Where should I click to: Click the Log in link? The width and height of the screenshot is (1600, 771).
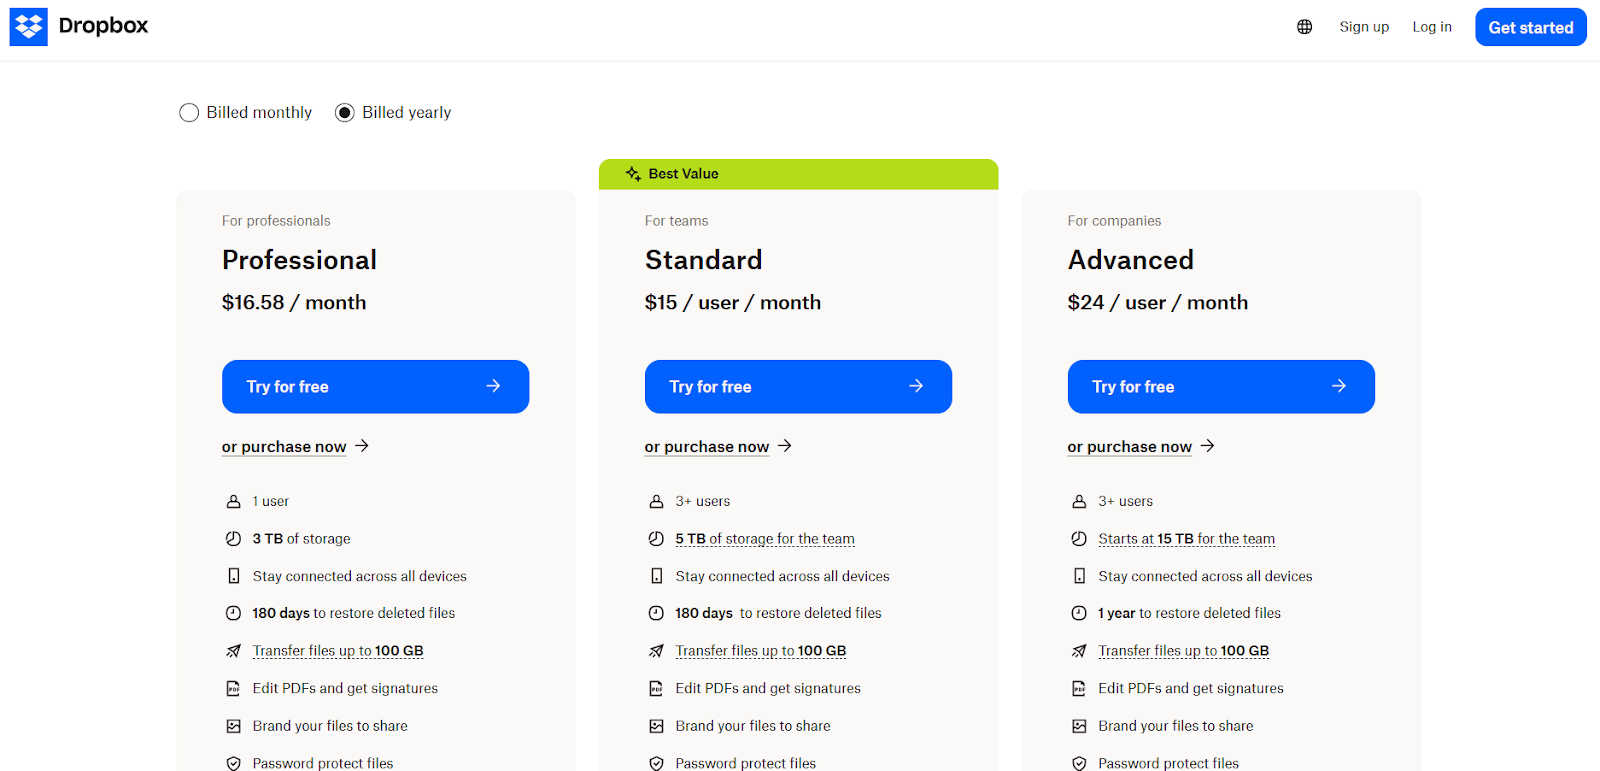click(1432, 27)
